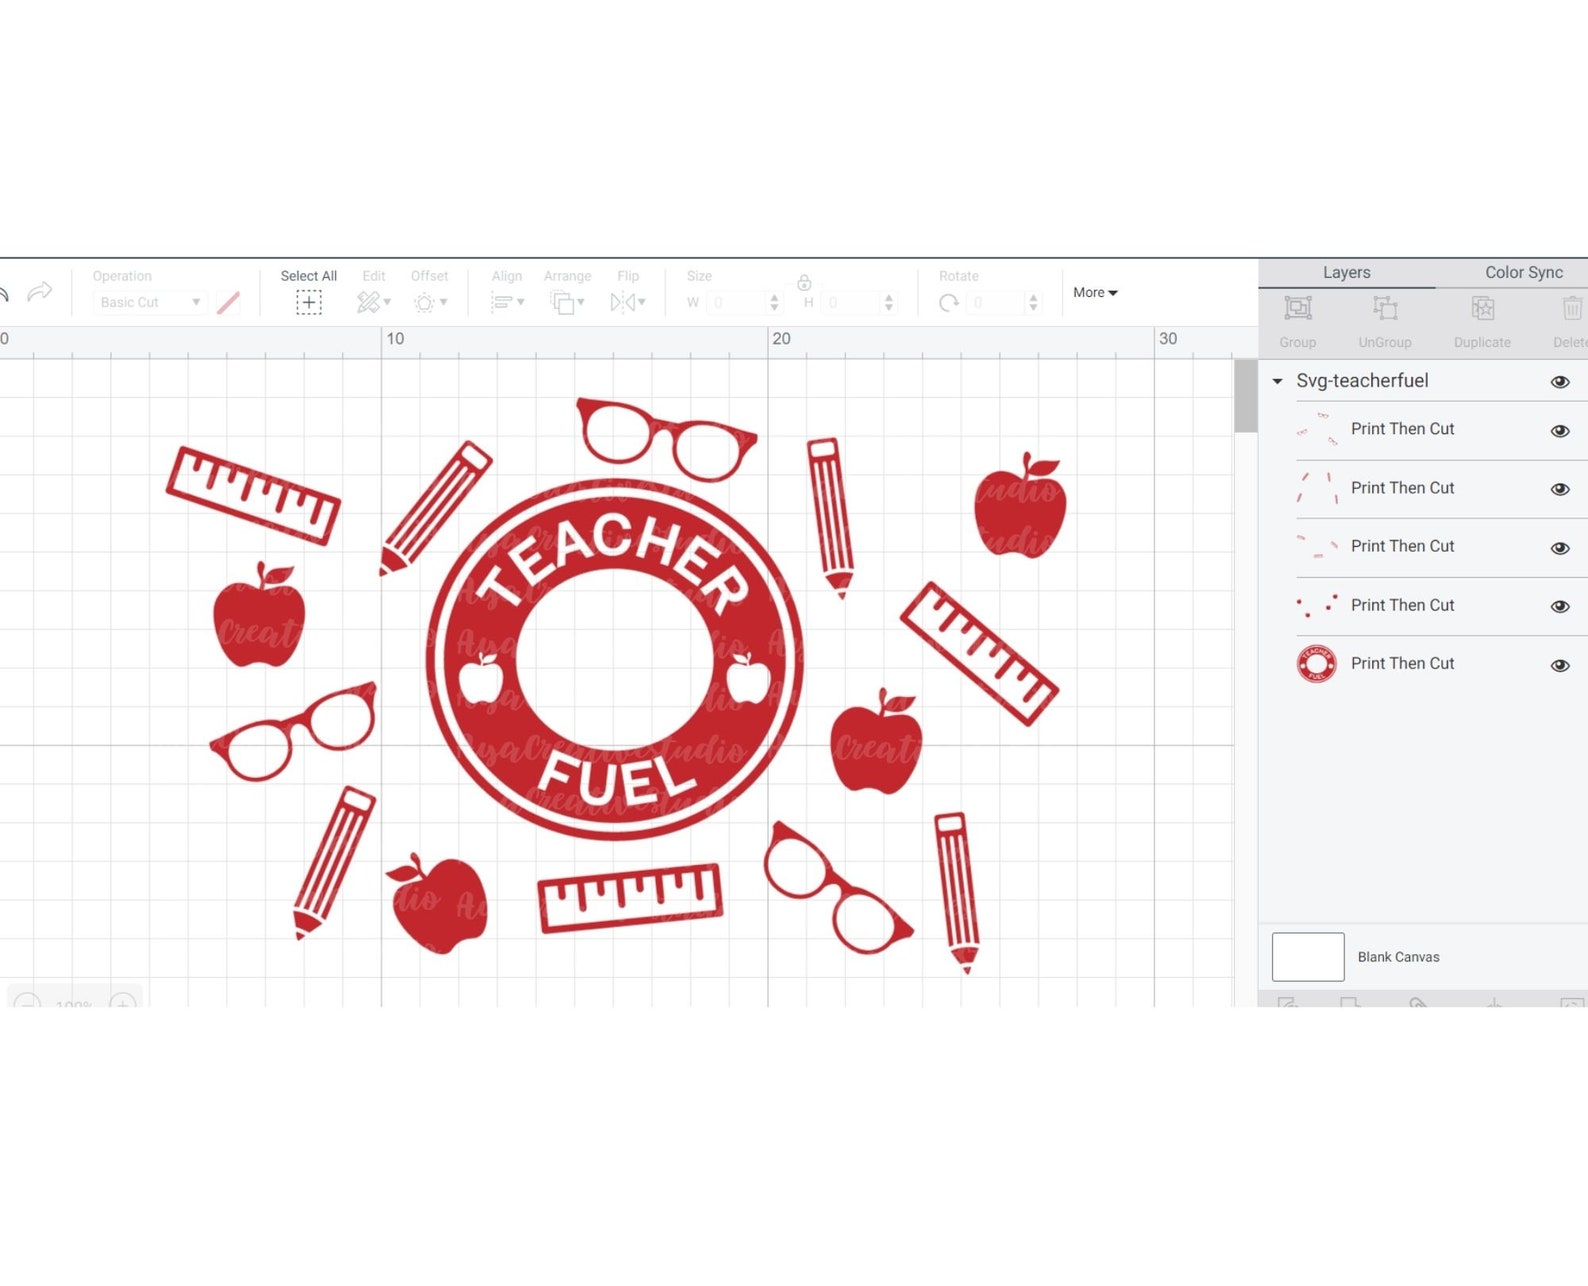The image size is (1588, 1286).
Task: Click the line color pen swatch beside Operation
Action: [228, 302]
